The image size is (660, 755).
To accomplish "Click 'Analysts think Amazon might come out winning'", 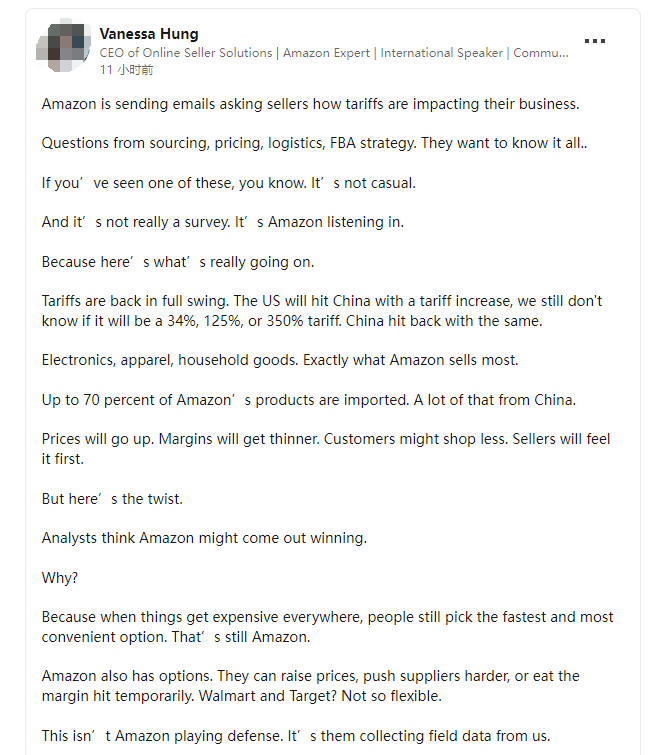I will [204, 538].
